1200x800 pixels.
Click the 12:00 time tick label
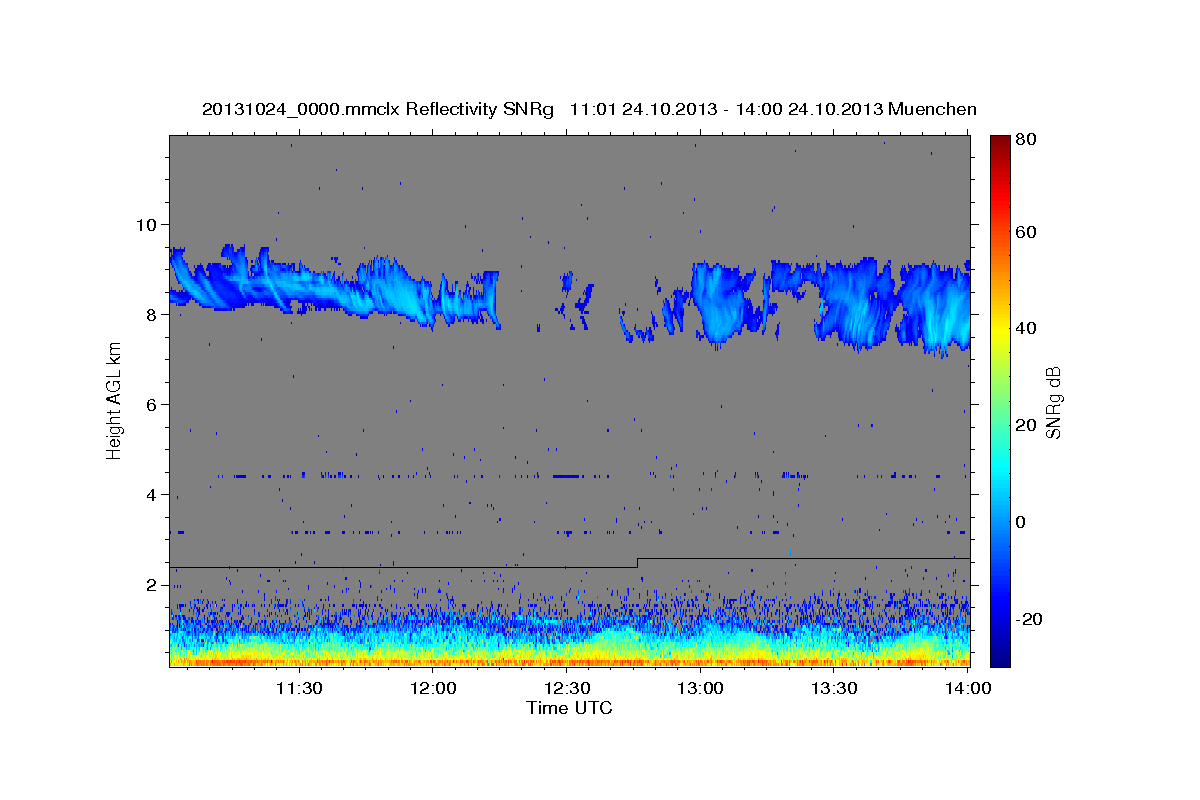pos(432,688)
